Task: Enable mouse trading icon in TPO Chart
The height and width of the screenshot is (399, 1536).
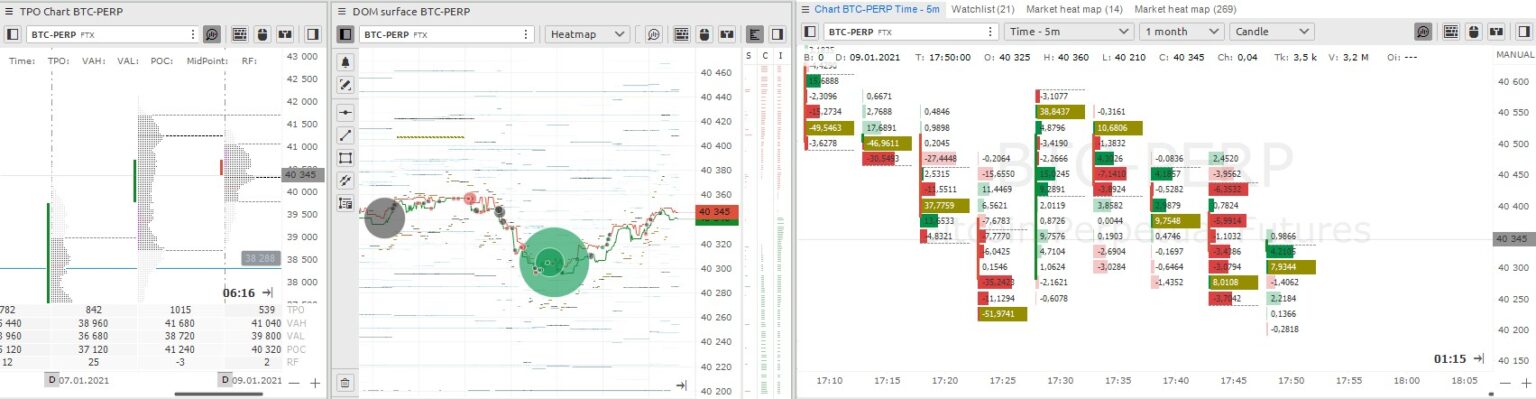Action: 263,34
